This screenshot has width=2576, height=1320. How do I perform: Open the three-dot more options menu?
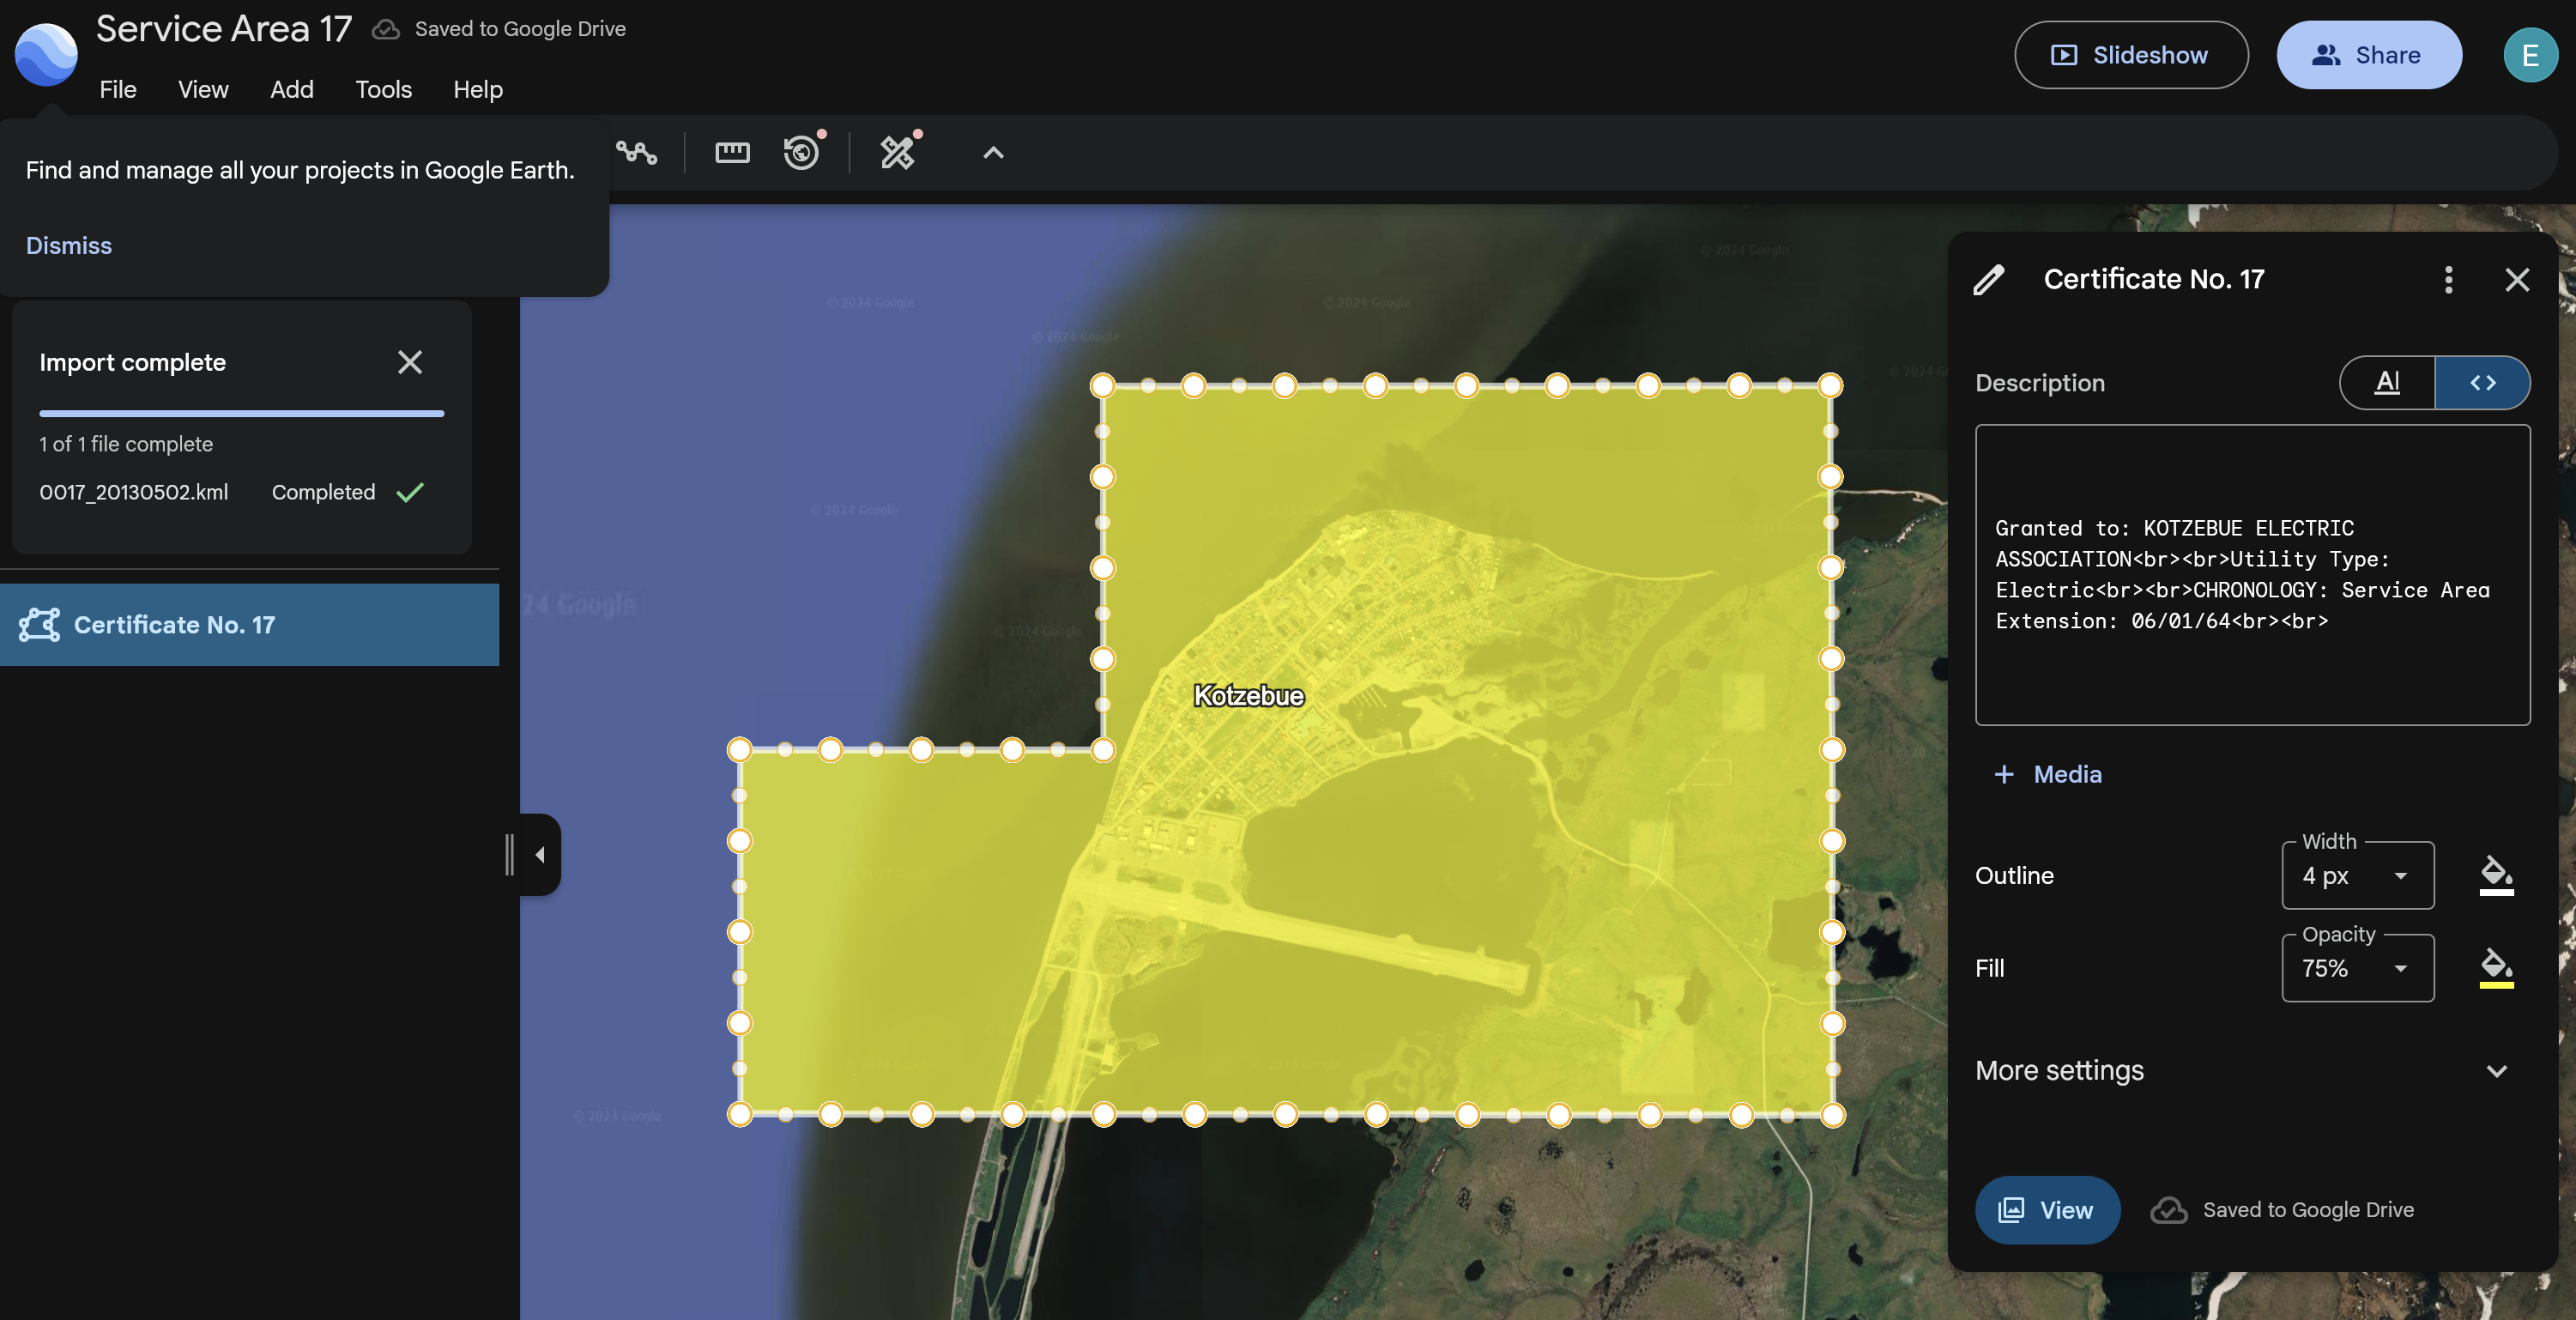point(2449,279)
